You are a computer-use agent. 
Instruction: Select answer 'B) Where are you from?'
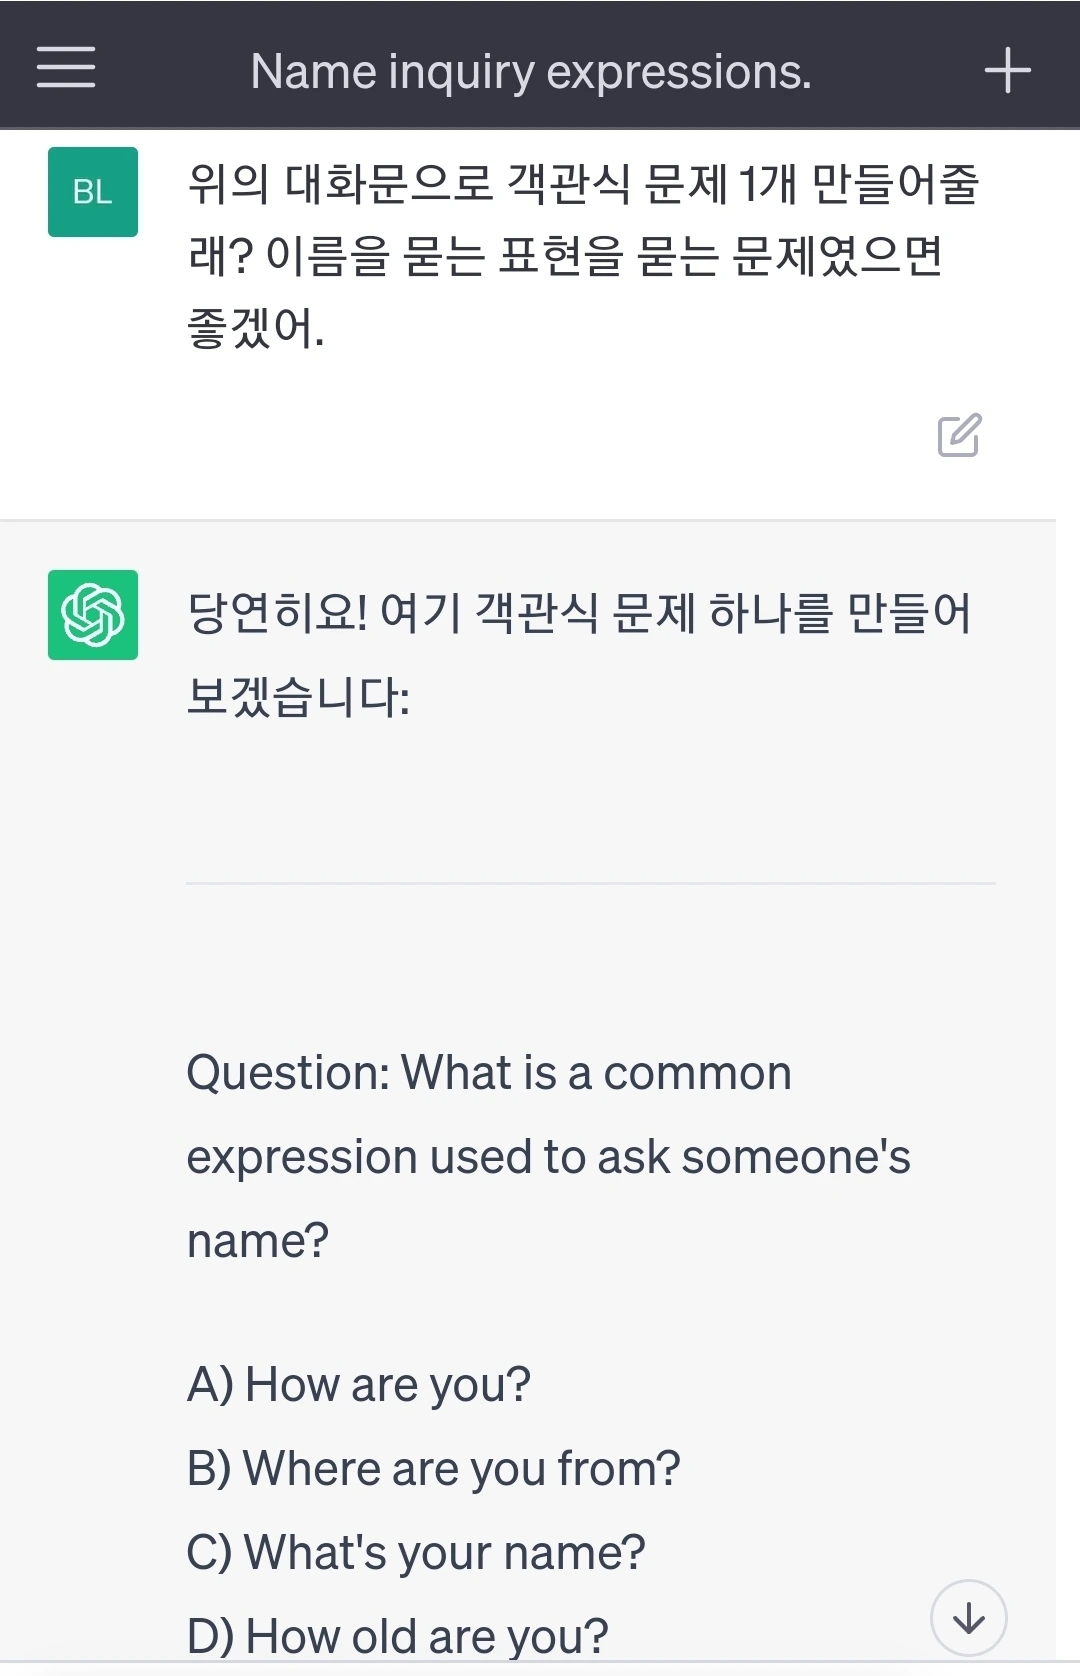pyautogui.click(x=433, y=1469)
